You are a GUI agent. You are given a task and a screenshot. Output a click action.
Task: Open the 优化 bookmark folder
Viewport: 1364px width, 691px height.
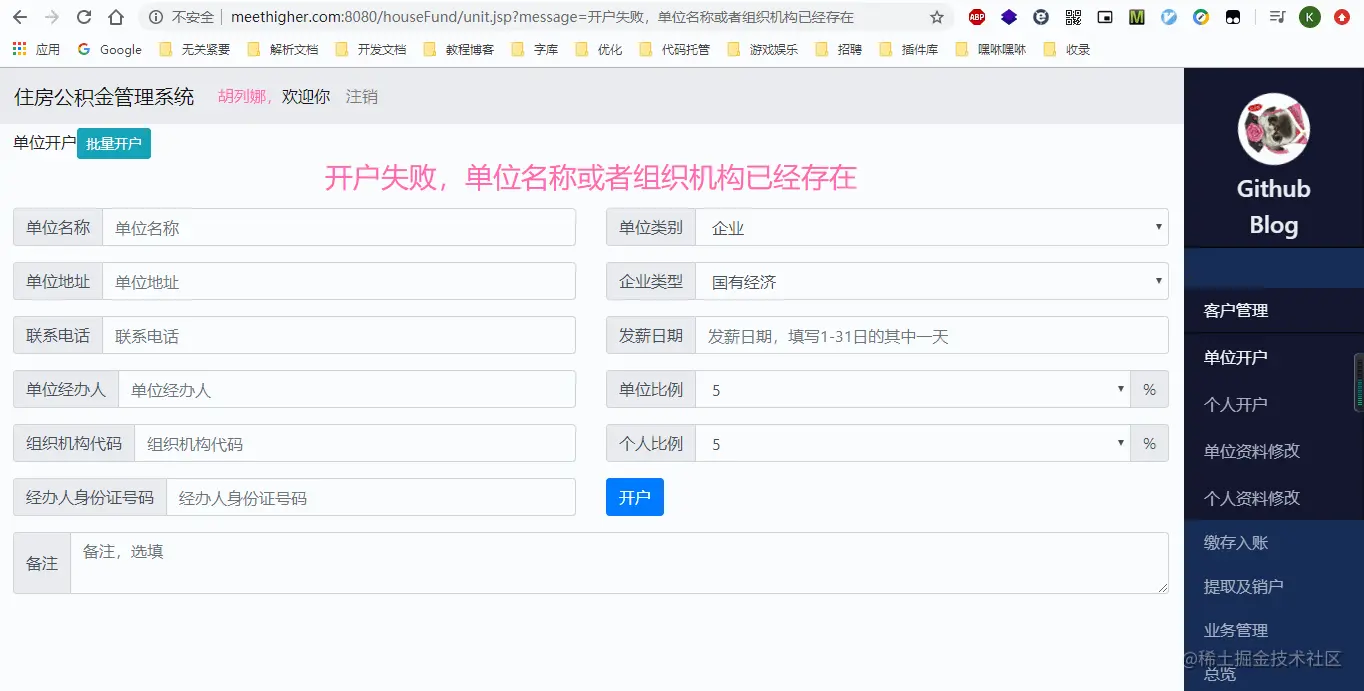599,49
